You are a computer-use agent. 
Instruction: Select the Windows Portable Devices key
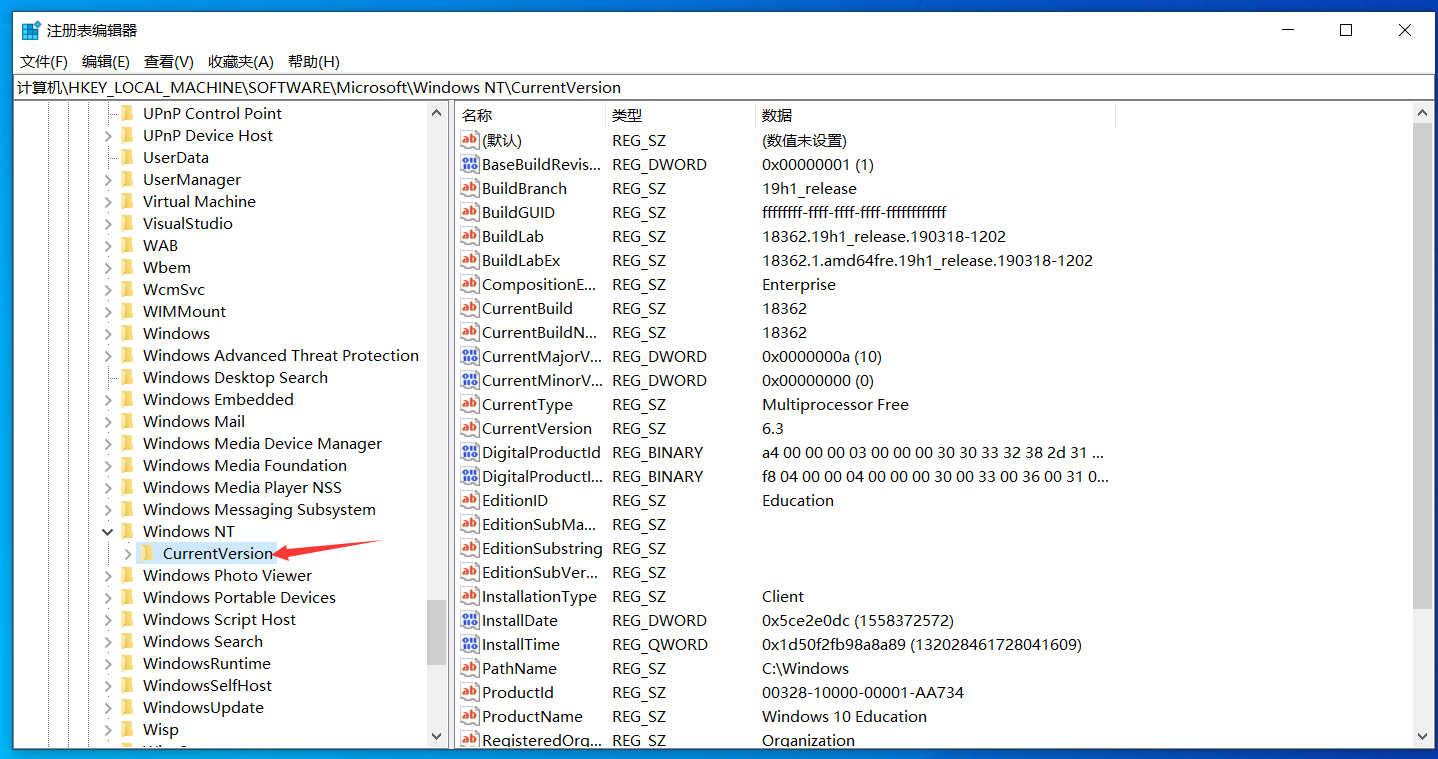click(x=239, y=597)
